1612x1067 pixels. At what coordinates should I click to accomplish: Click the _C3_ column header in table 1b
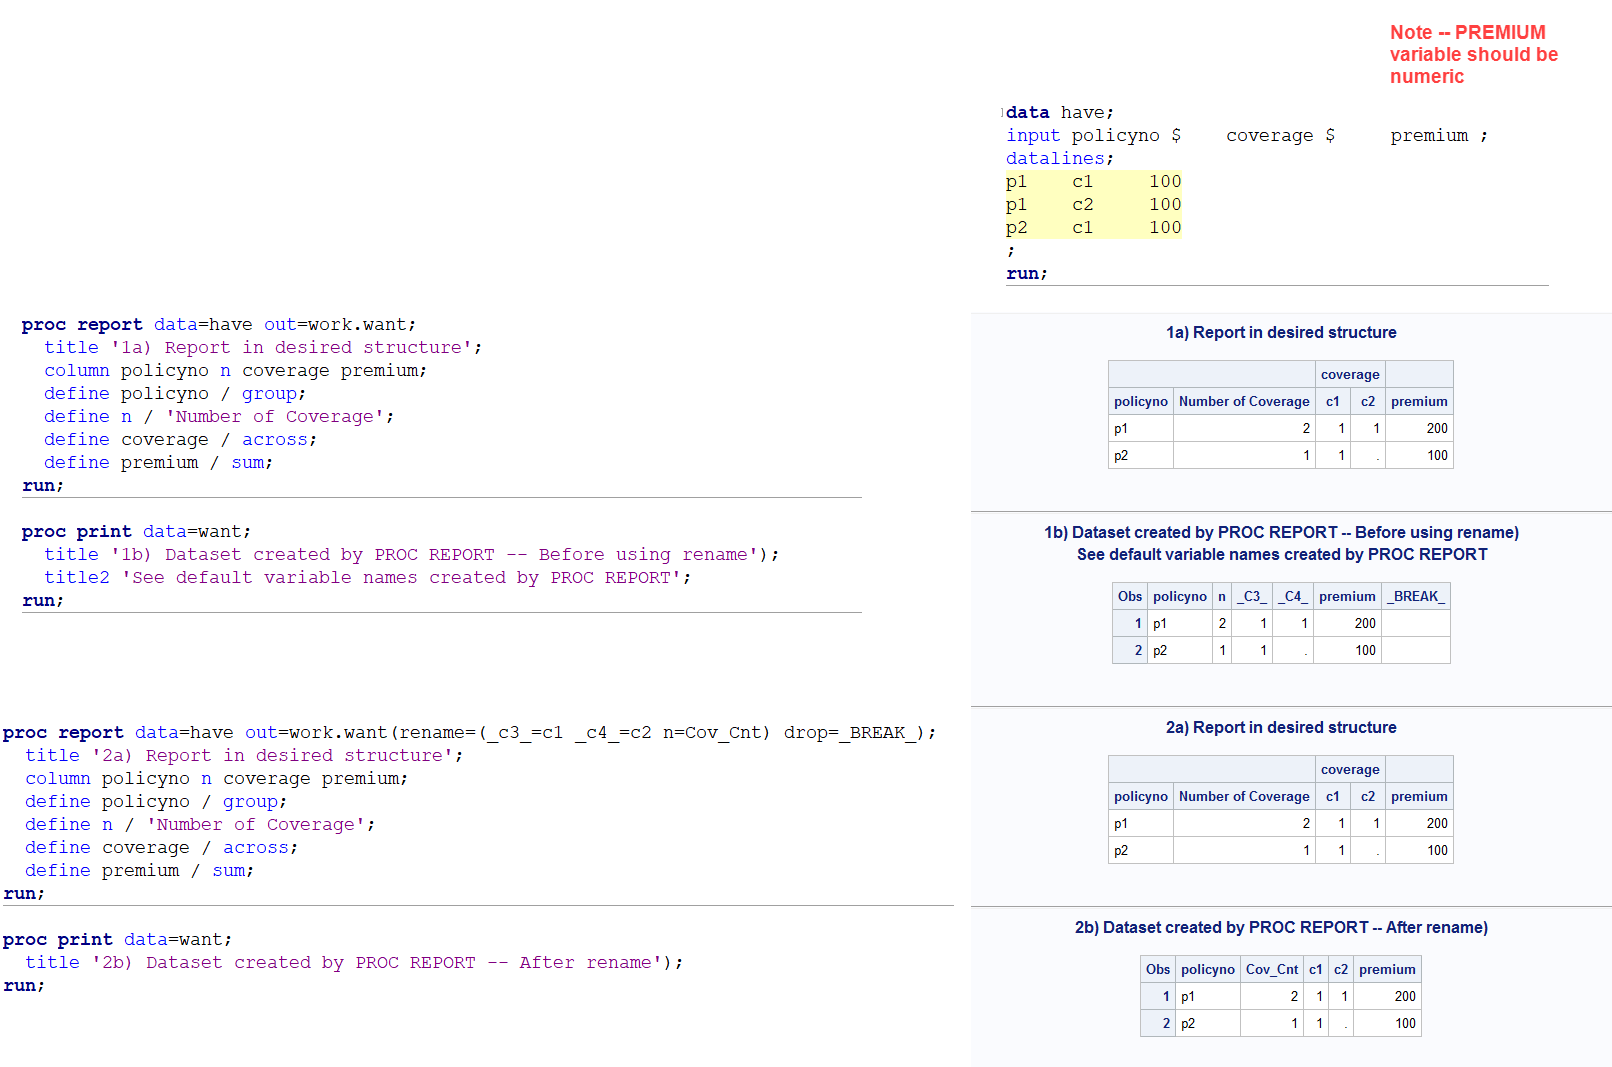coord(1252,596)
